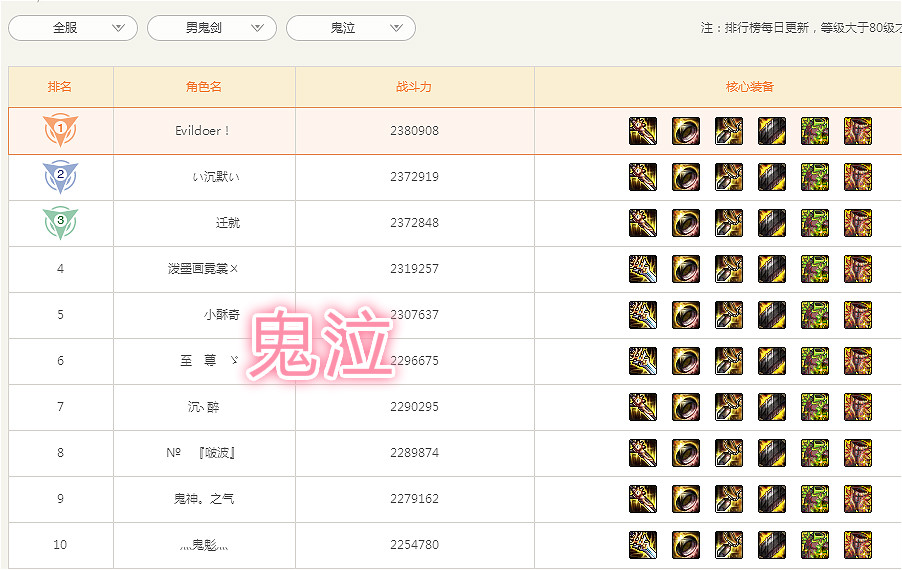The height and width of the screenshot is (570, 902).
Task: Click the rank 1 orange medal icon
Action: [x=60, y=130]
